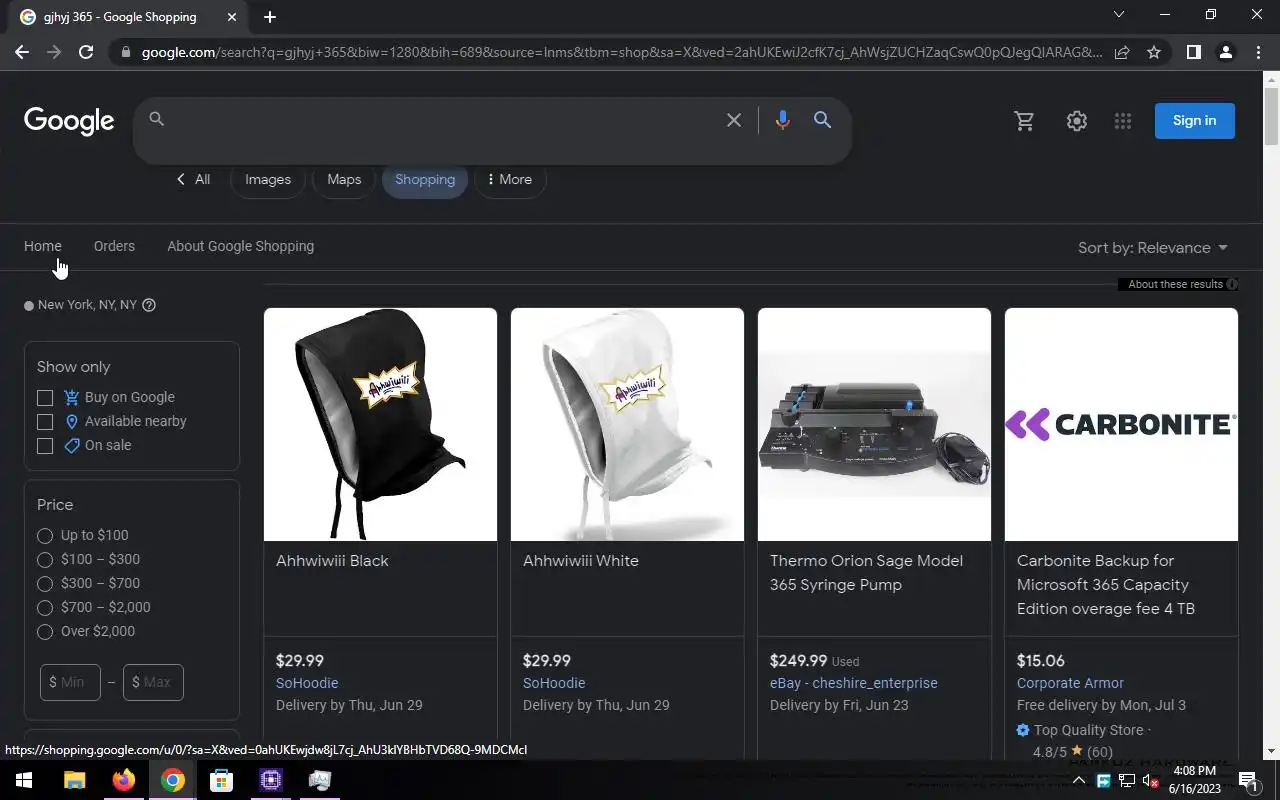
Task: Open a new browser tab
Action: [x=270, y=17]
